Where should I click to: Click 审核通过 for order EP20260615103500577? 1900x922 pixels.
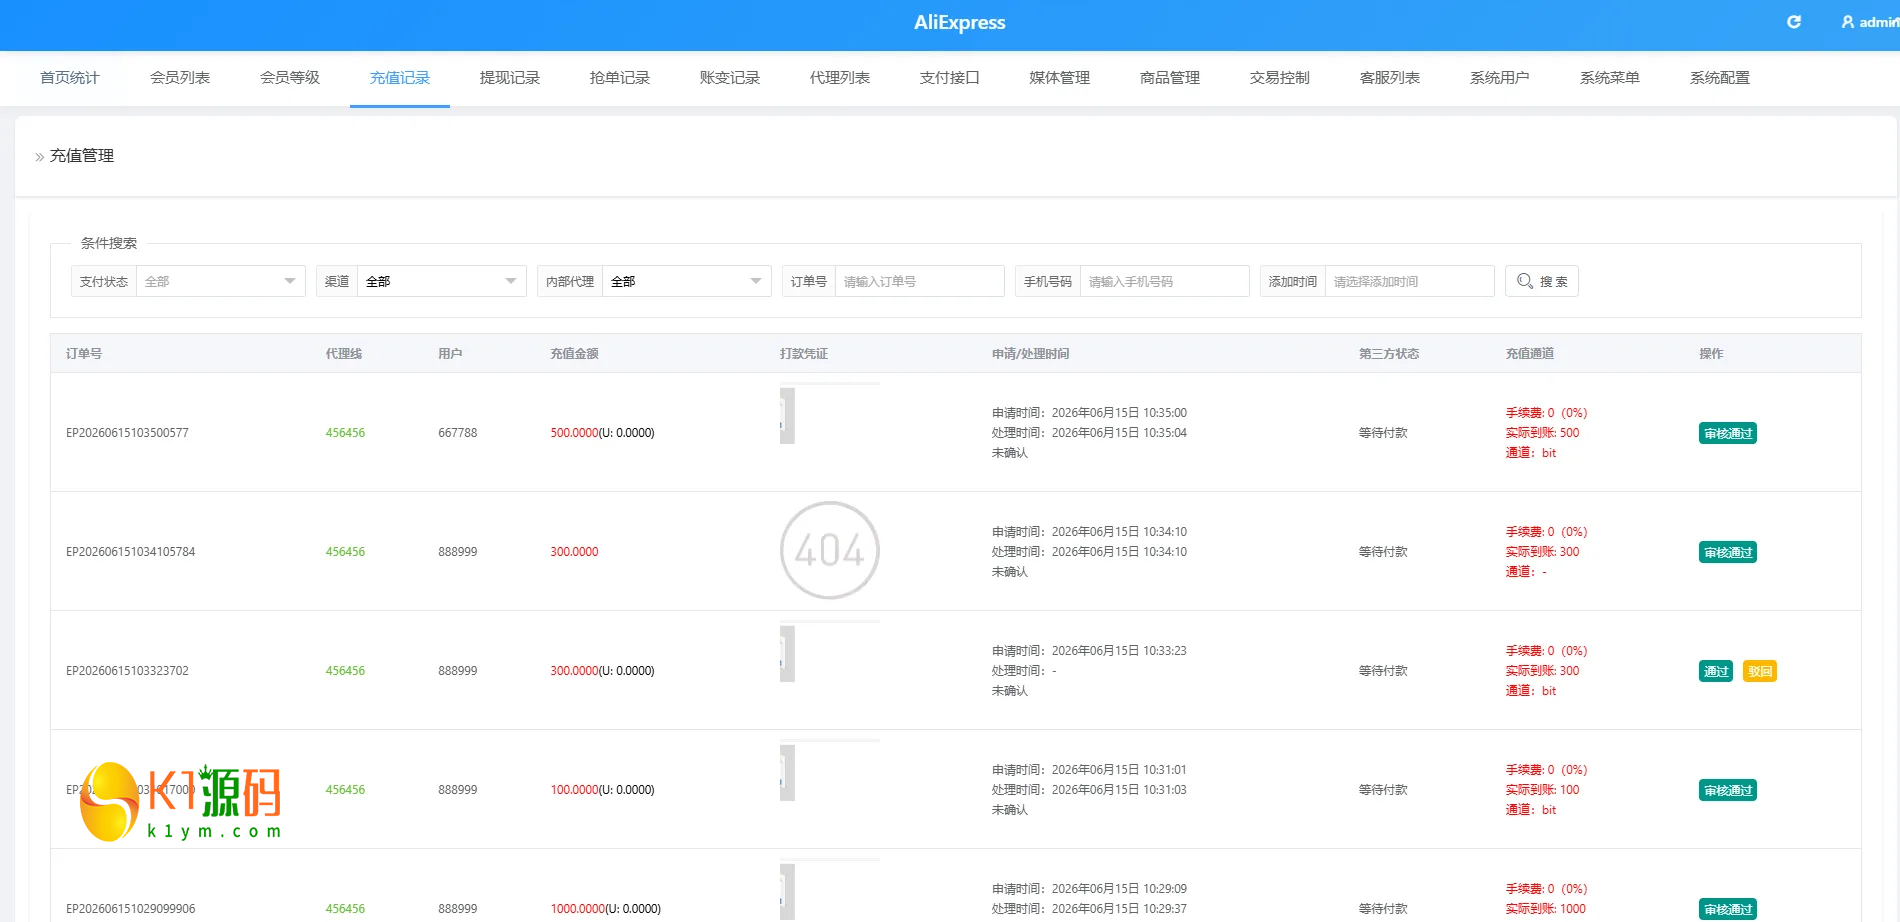click(1728, 433)
